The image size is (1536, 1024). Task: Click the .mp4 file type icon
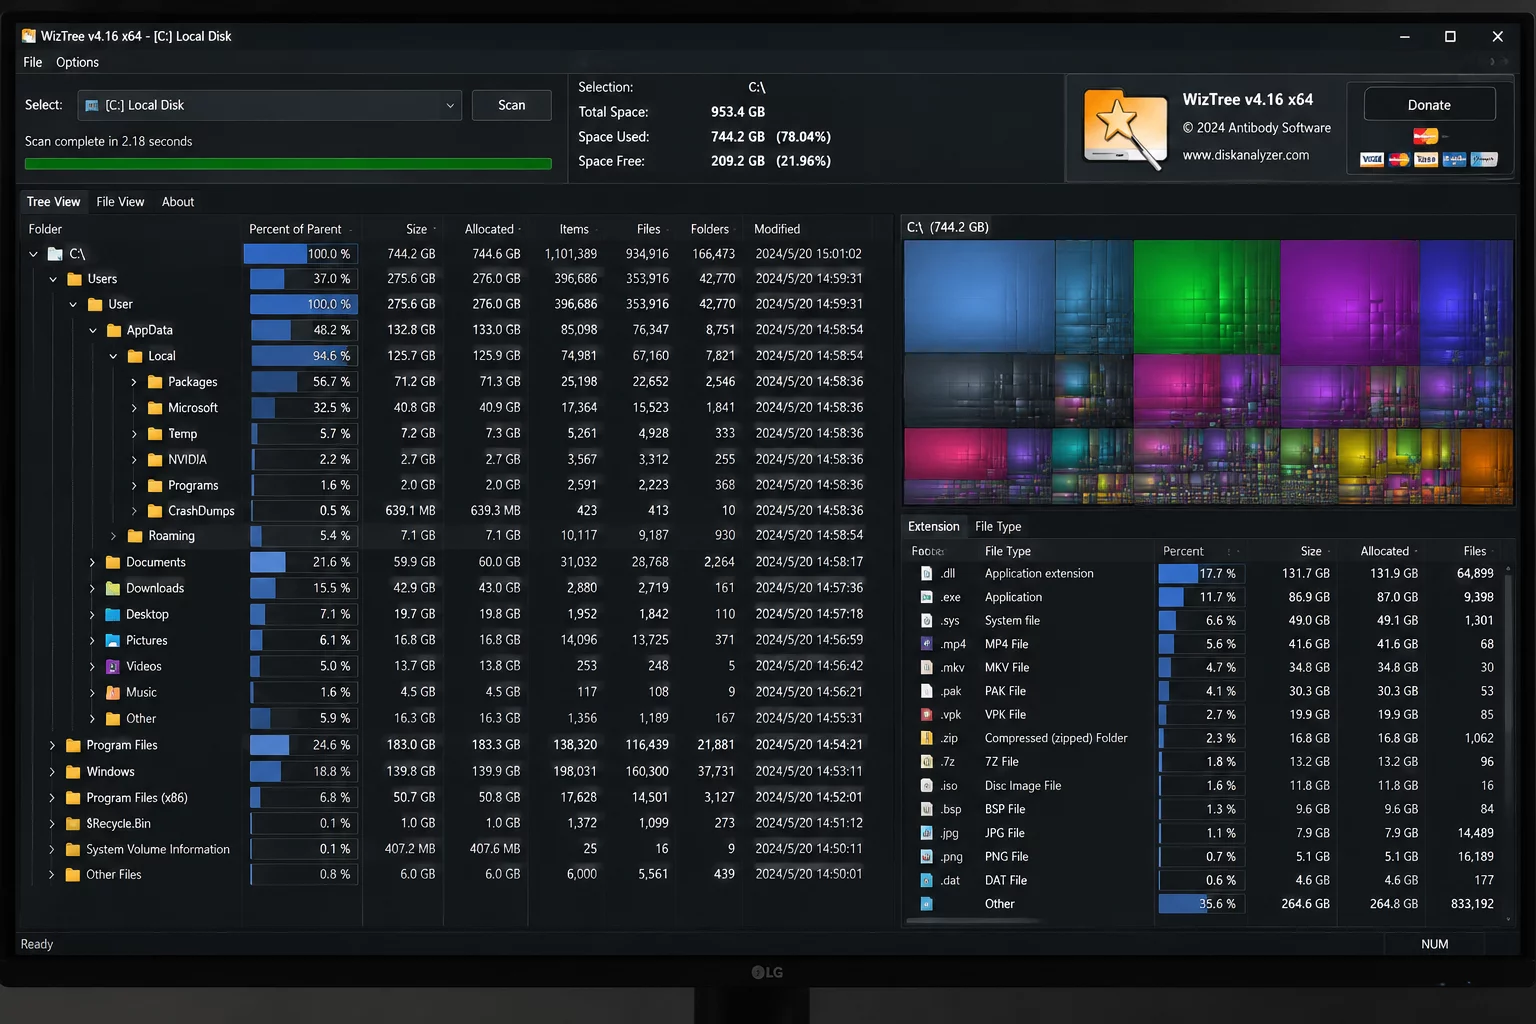(927, 644)
